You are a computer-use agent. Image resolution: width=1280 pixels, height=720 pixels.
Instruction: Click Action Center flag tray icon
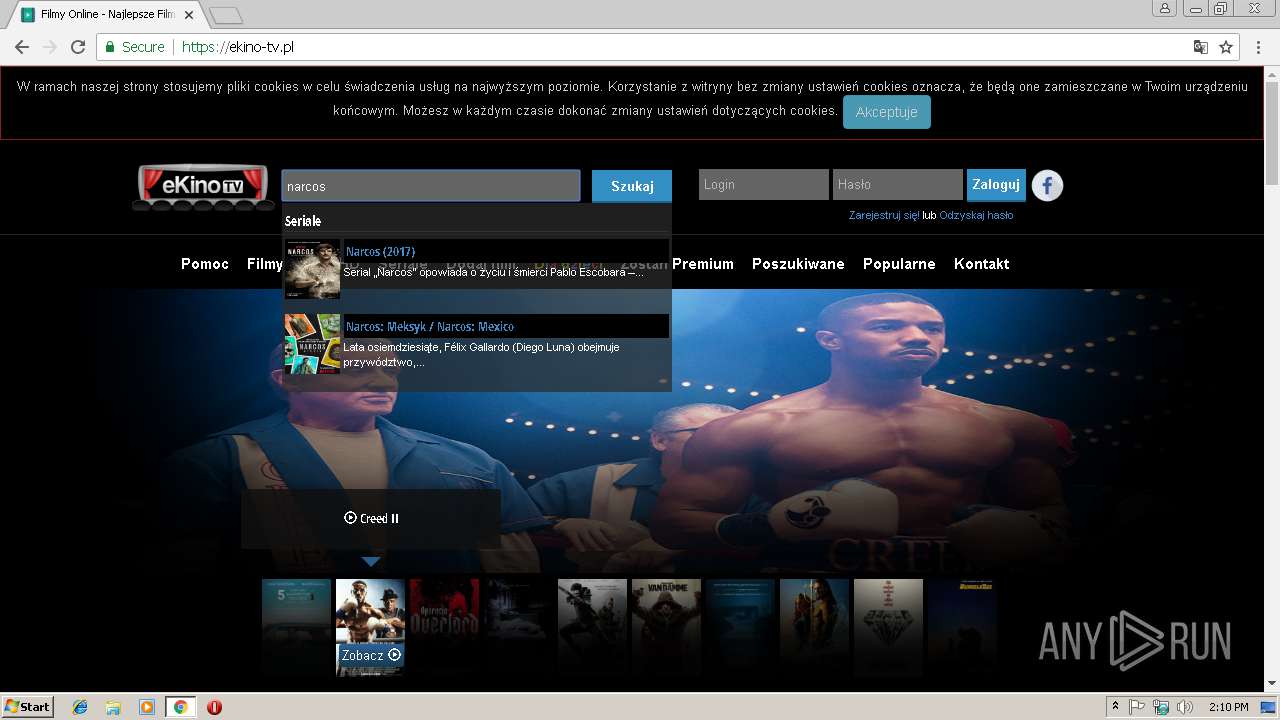pyautogui.click(x=1137, y=707)
